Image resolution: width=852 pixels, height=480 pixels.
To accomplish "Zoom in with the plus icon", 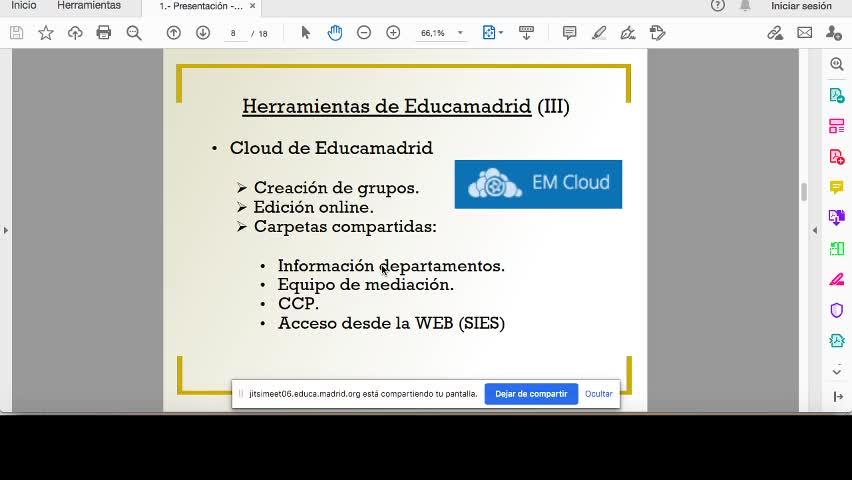I will coord(393,33).
